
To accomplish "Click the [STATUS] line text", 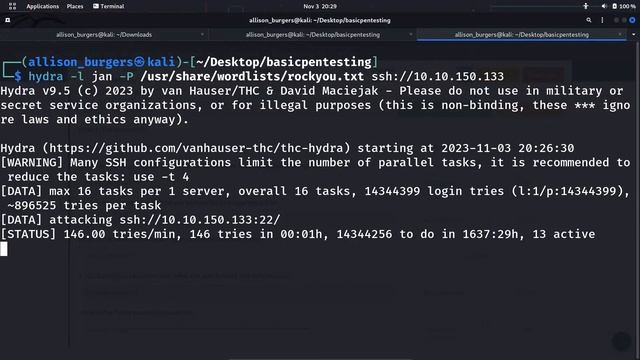I will [x=298, y=234].
